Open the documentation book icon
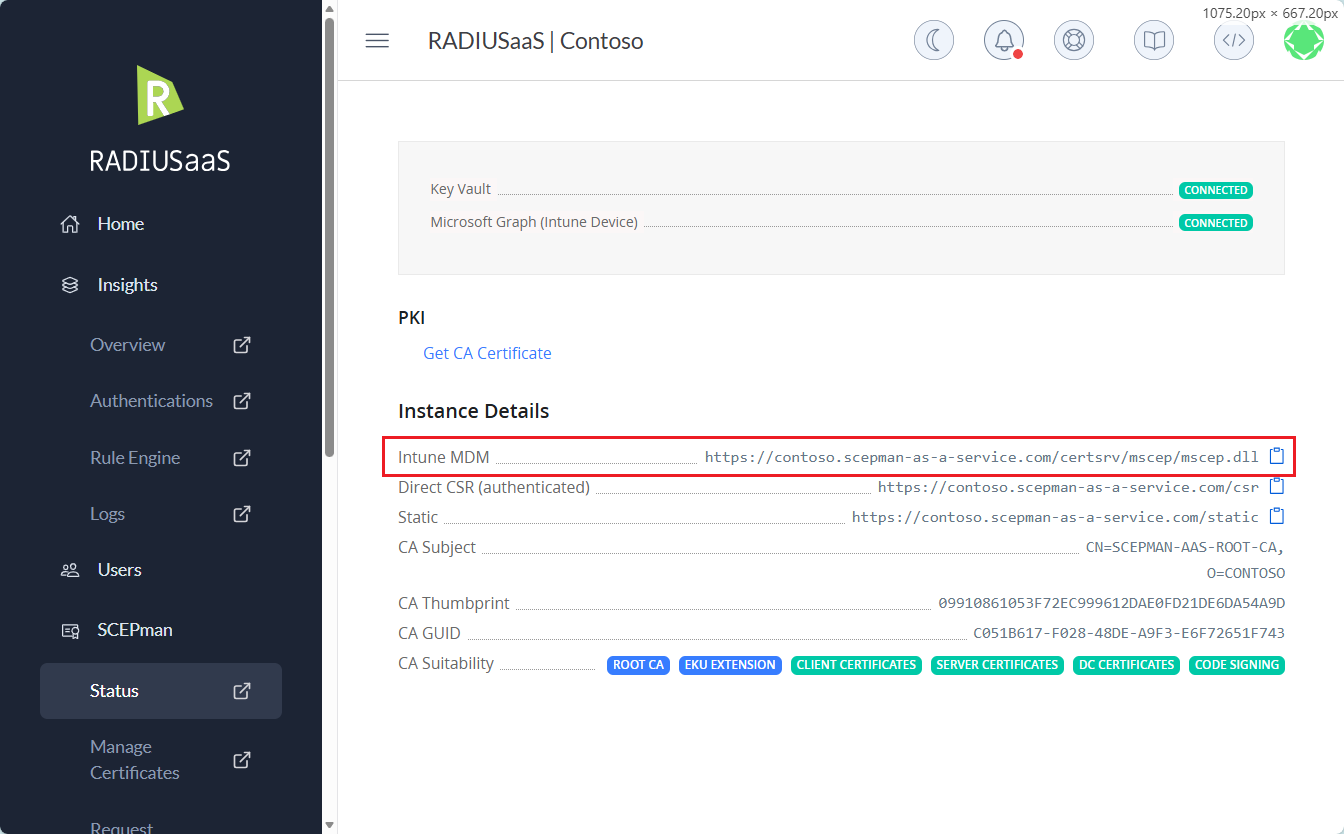Image resolution: width=1344 pixels, height=834 pixels. pos(1154,41)
